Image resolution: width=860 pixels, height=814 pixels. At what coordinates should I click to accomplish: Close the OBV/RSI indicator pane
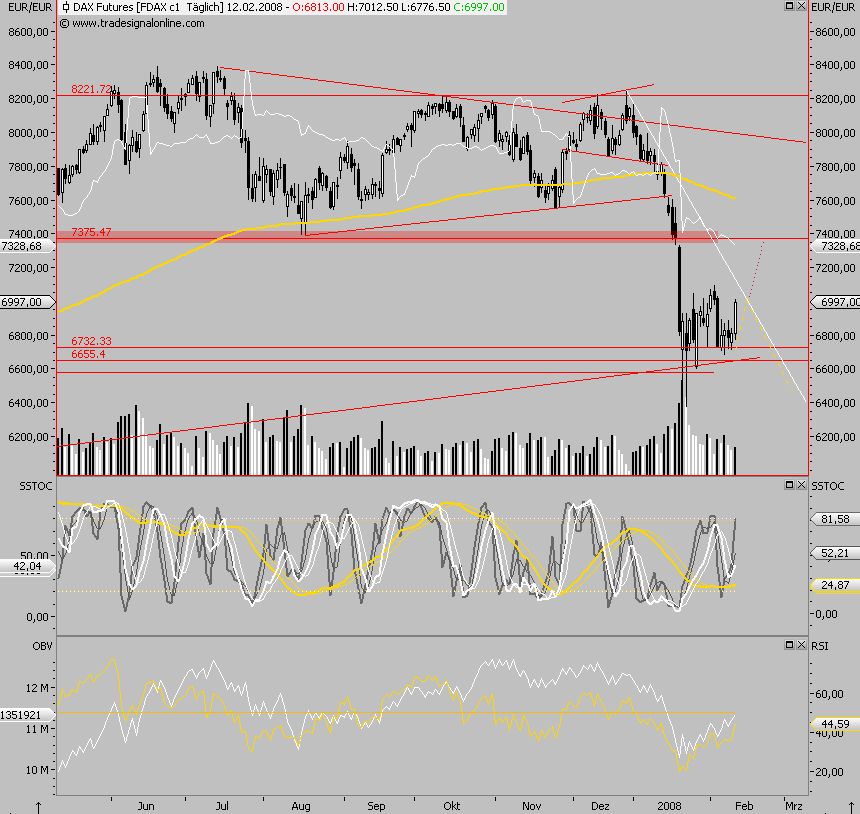click(x=801, y=645)
